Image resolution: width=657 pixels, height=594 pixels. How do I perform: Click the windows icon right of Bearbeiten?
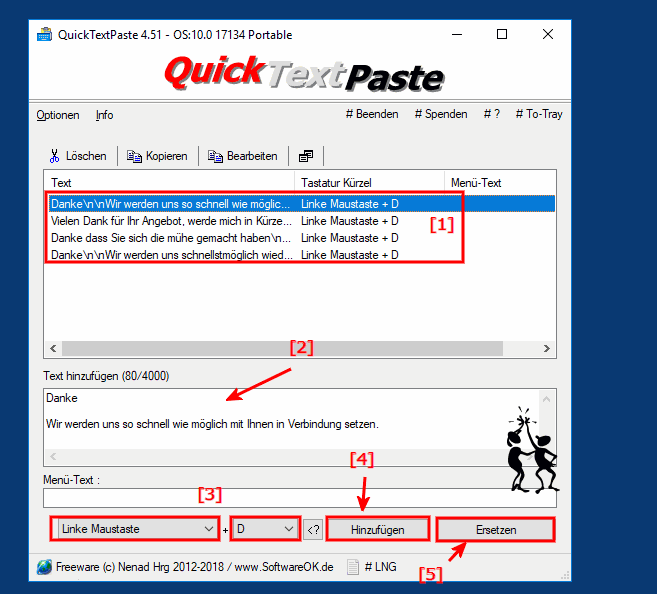tap(305, 156)
